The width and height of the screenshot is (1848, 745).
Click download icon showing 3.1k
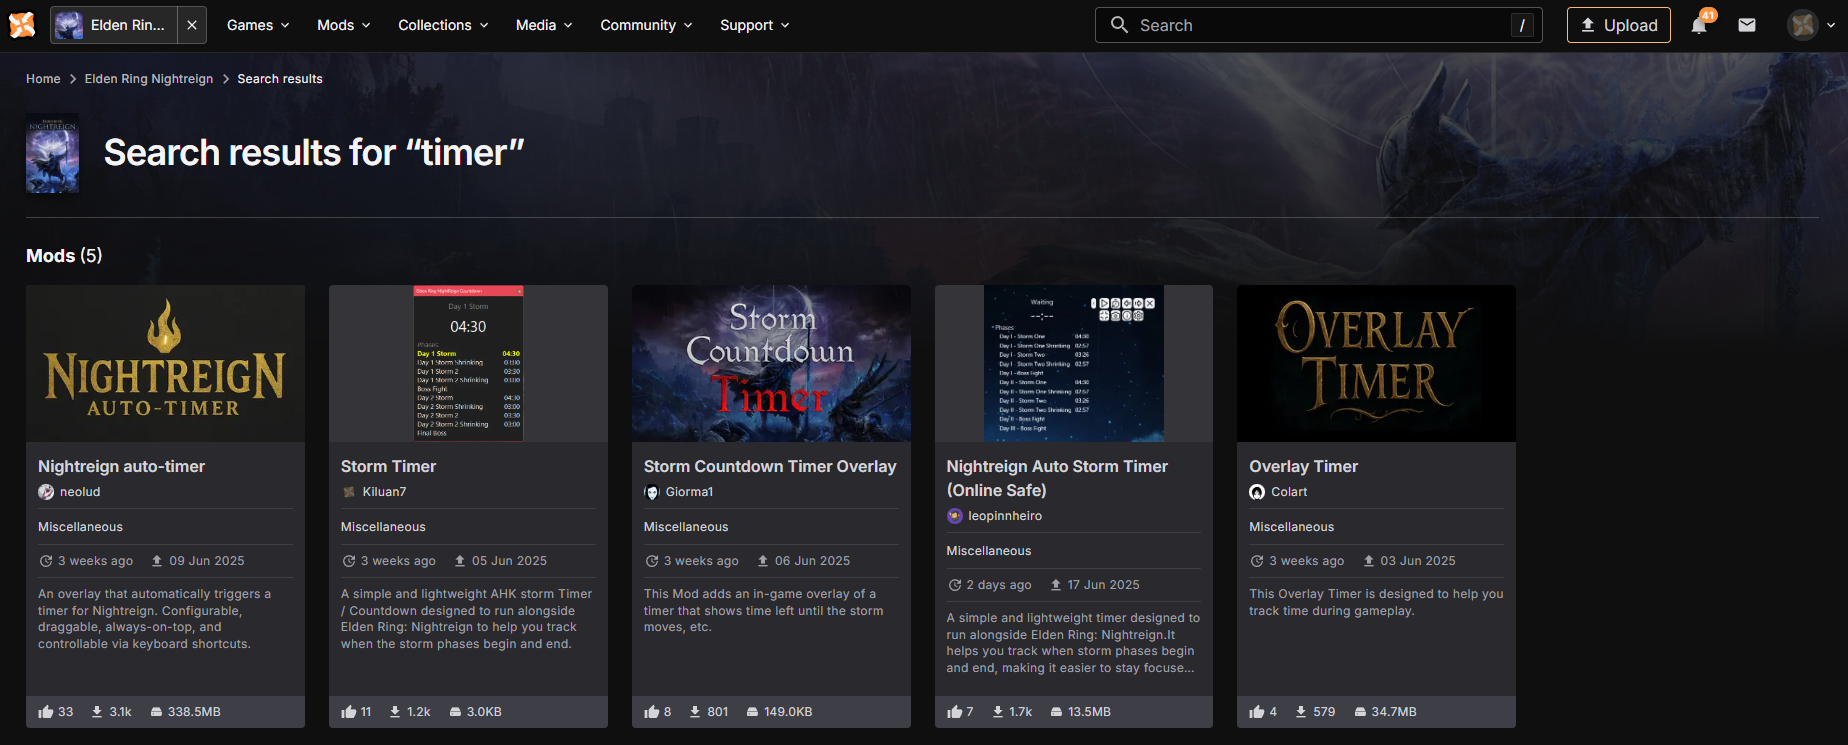pos(97,712)
